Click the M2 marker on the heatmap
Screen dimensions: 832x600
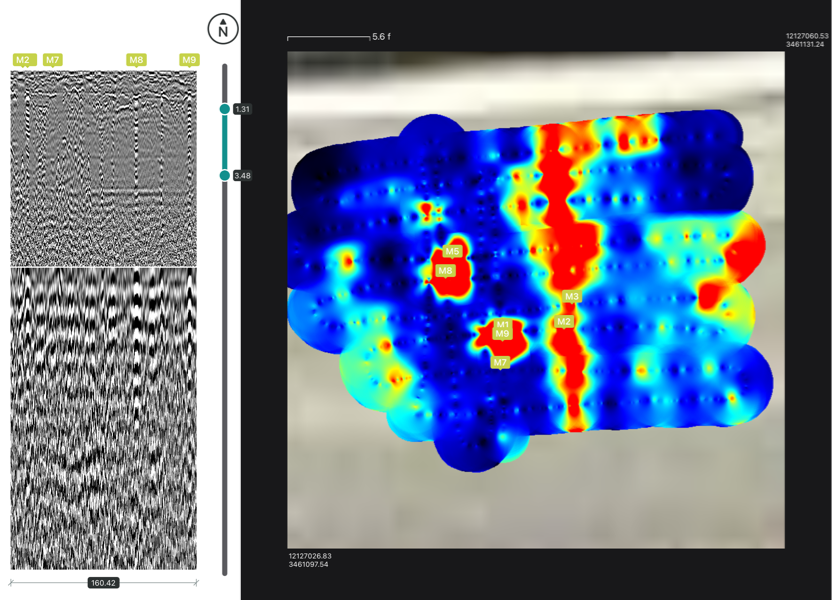564,322
